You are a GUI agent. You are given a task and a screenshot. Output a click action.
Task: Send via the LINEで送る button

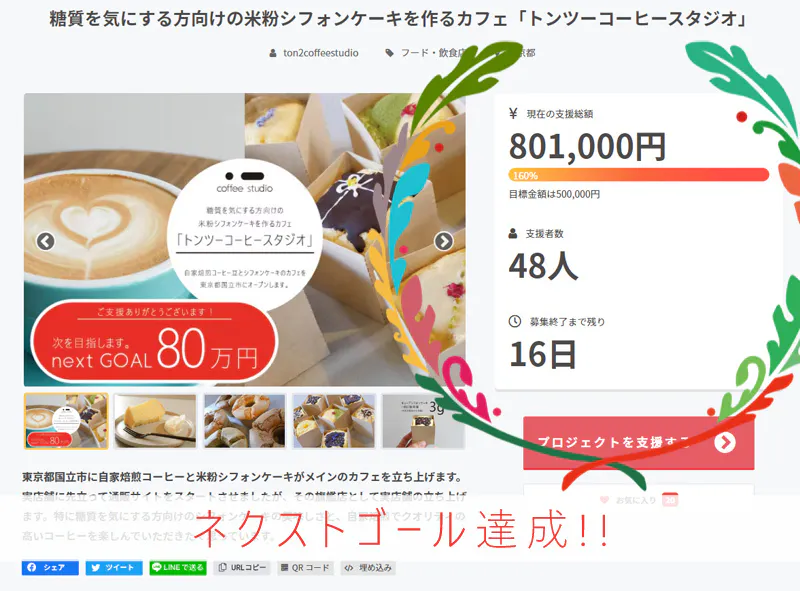[x=178, y=568]
